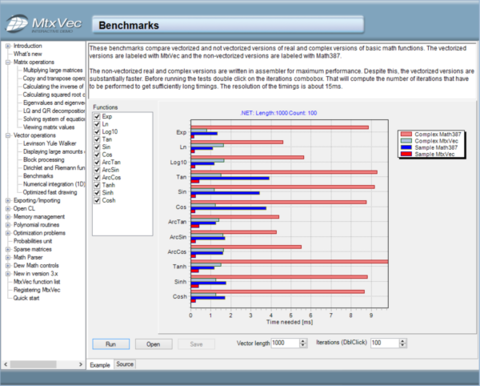Click the MtxVec logo icon
480x386 pixels.
click(17, 24)
